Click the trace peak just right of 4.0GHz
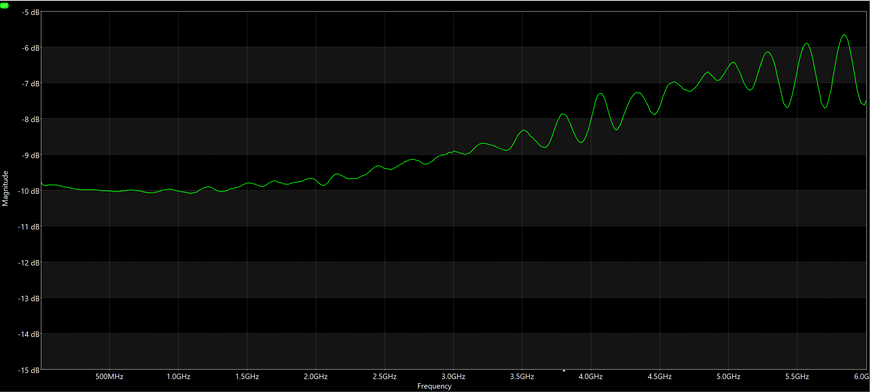 (600, 94)
